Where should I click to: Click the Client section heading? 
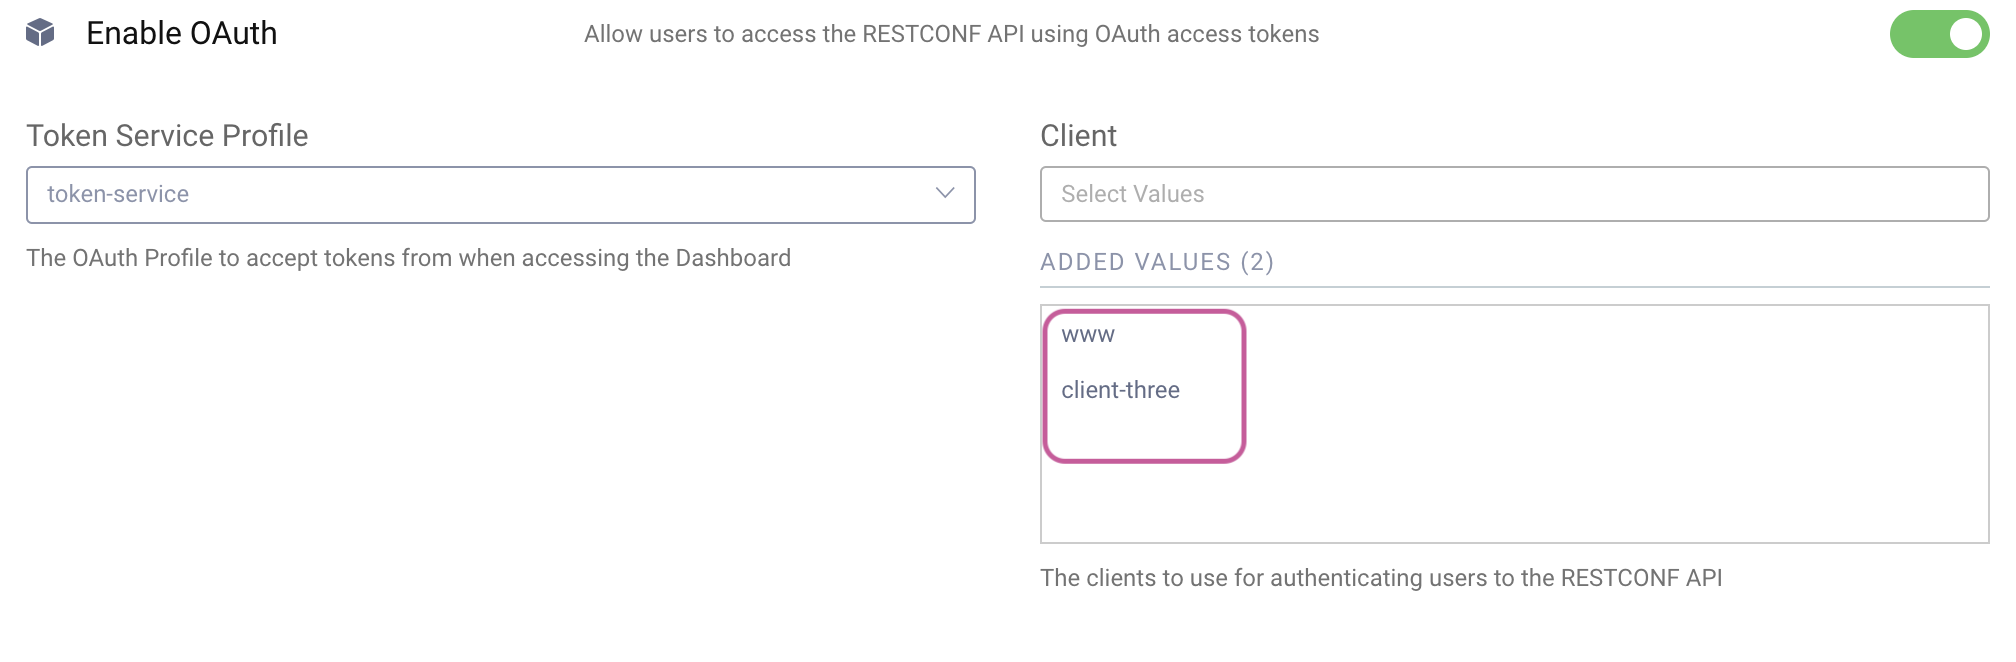coord(1079,136)
